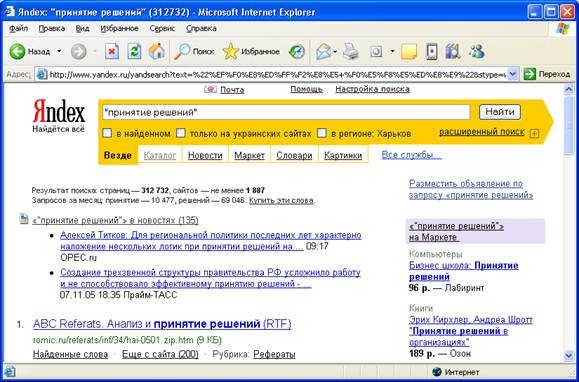Open the ABC Referats search result
Image resolution: width=579 pixels, height=382 pixels.
pyautogui.click(x=162, y=324)
